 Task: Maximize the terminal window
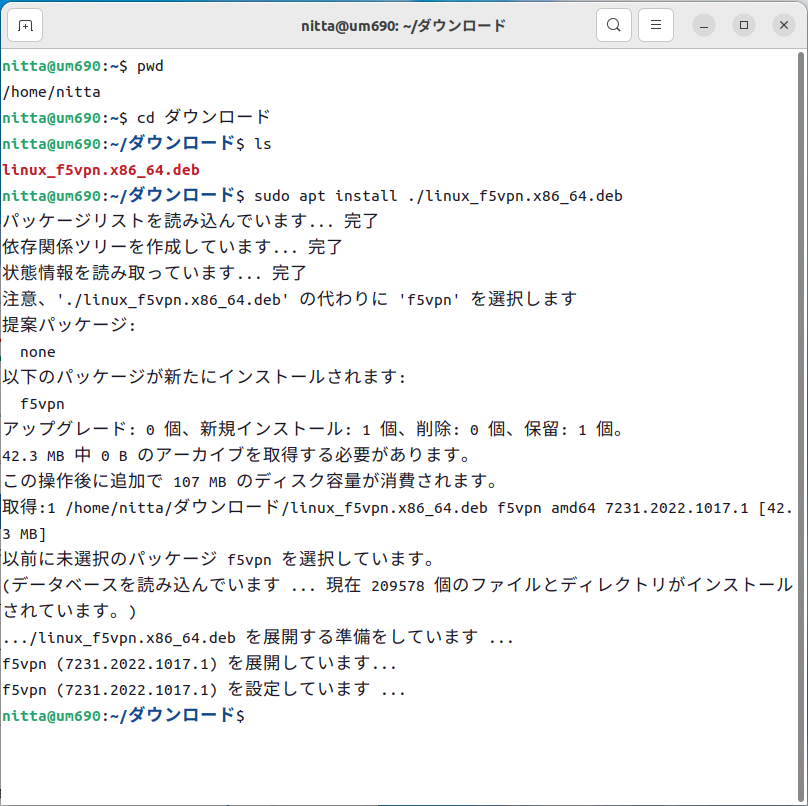tap(743, 25)
